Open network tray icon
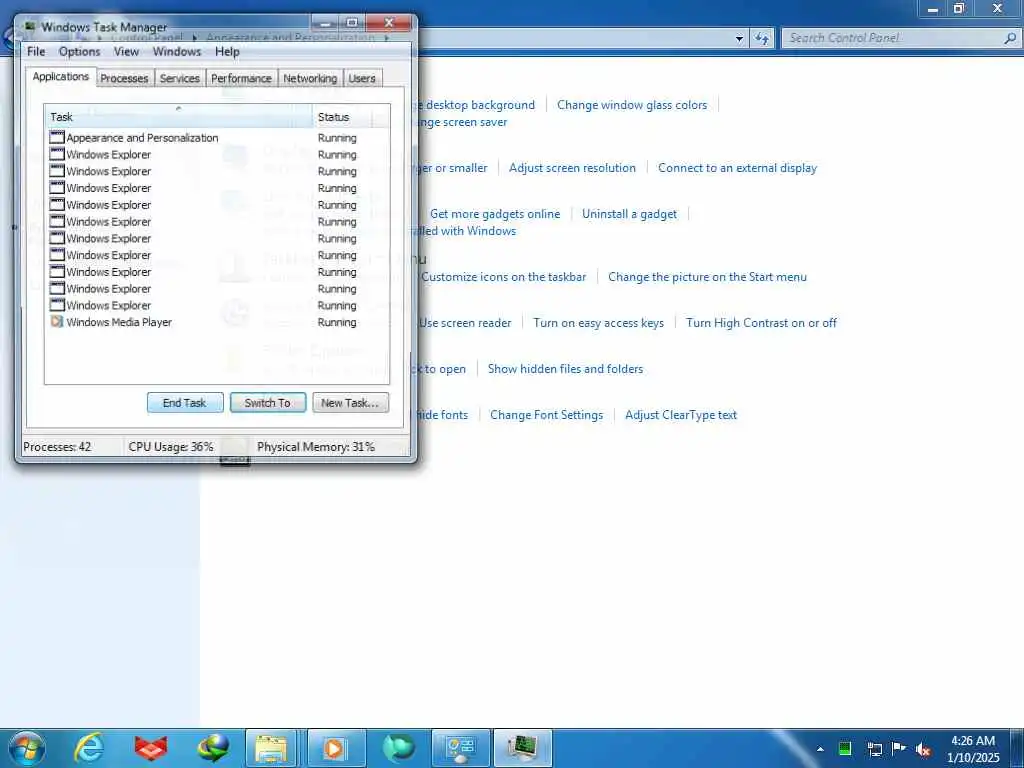Viewport: 1024px width, 768px height. 874,749
